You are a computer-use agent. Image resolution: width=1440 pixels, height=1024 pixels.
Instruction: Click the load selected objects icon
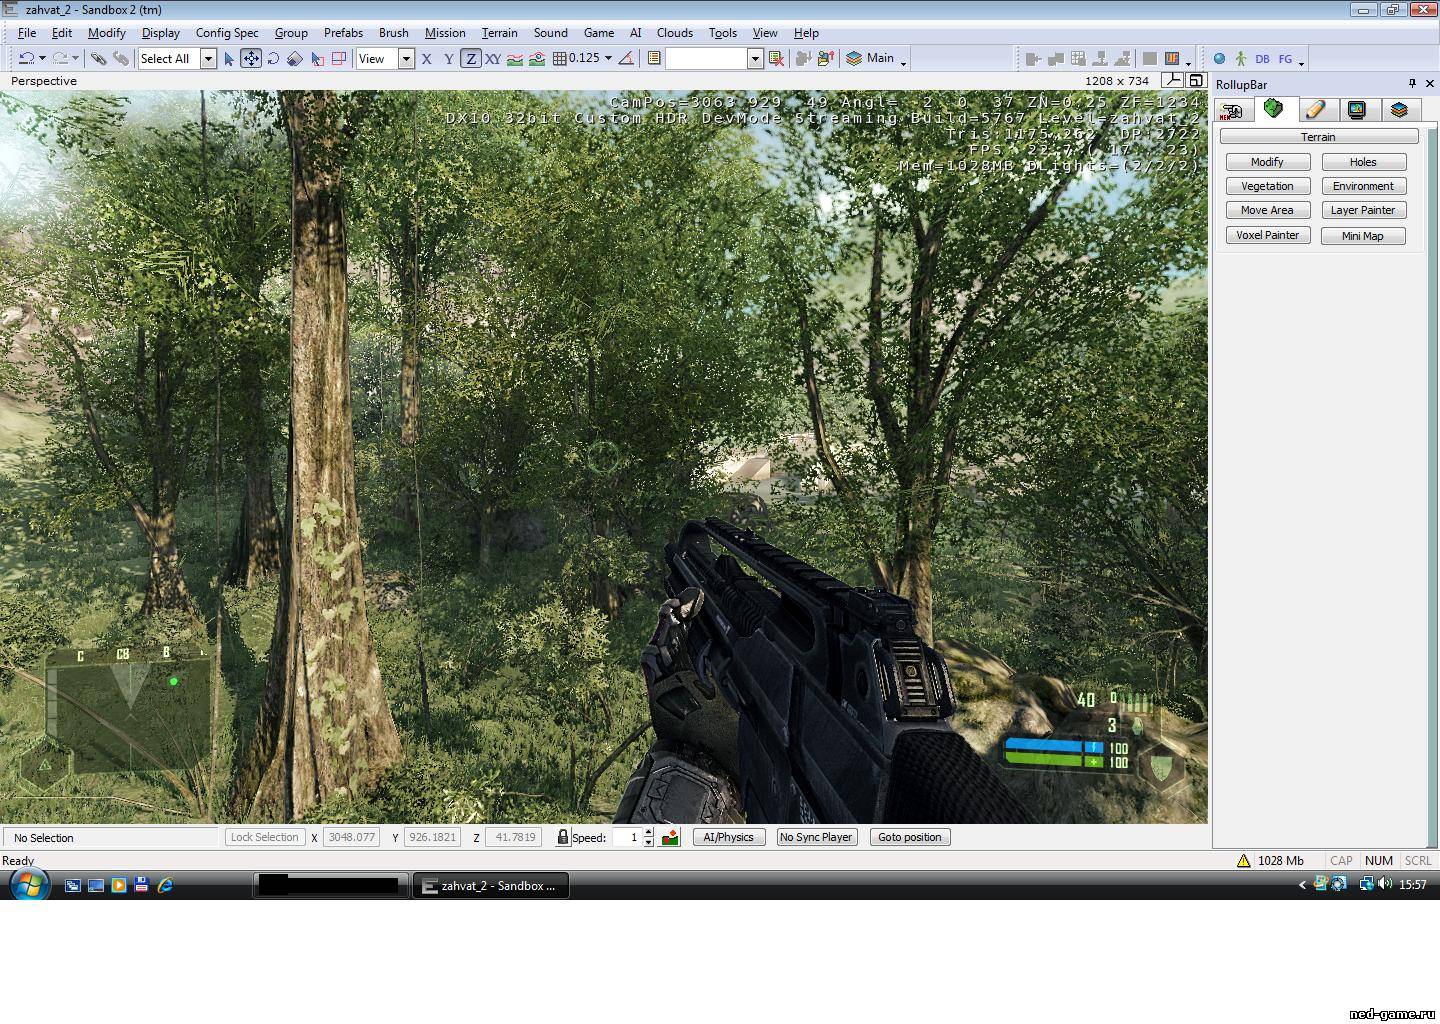tap(825, 59)
